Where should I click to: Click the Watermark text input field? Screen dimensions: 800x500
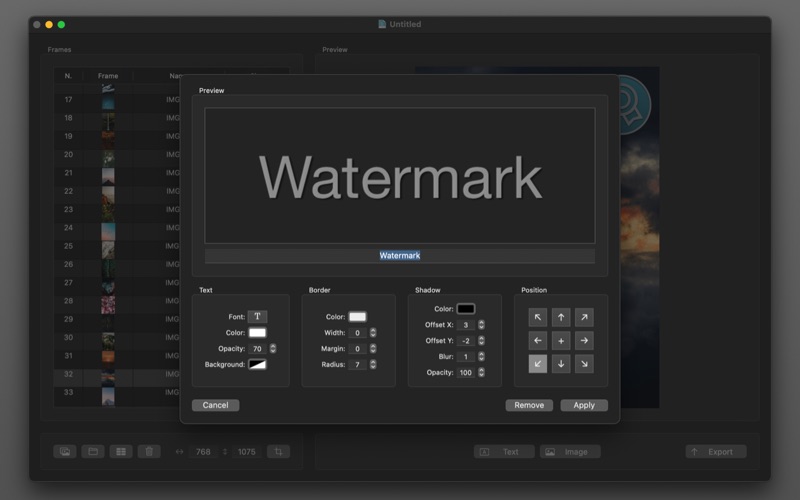point(400,256)
